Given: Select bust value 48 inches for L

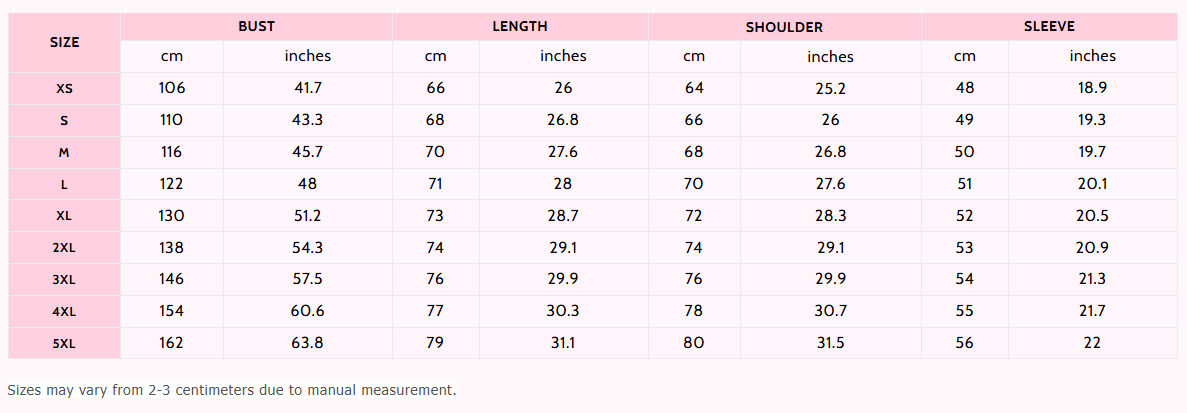Looking at the screenshot, I should [307, 184].
